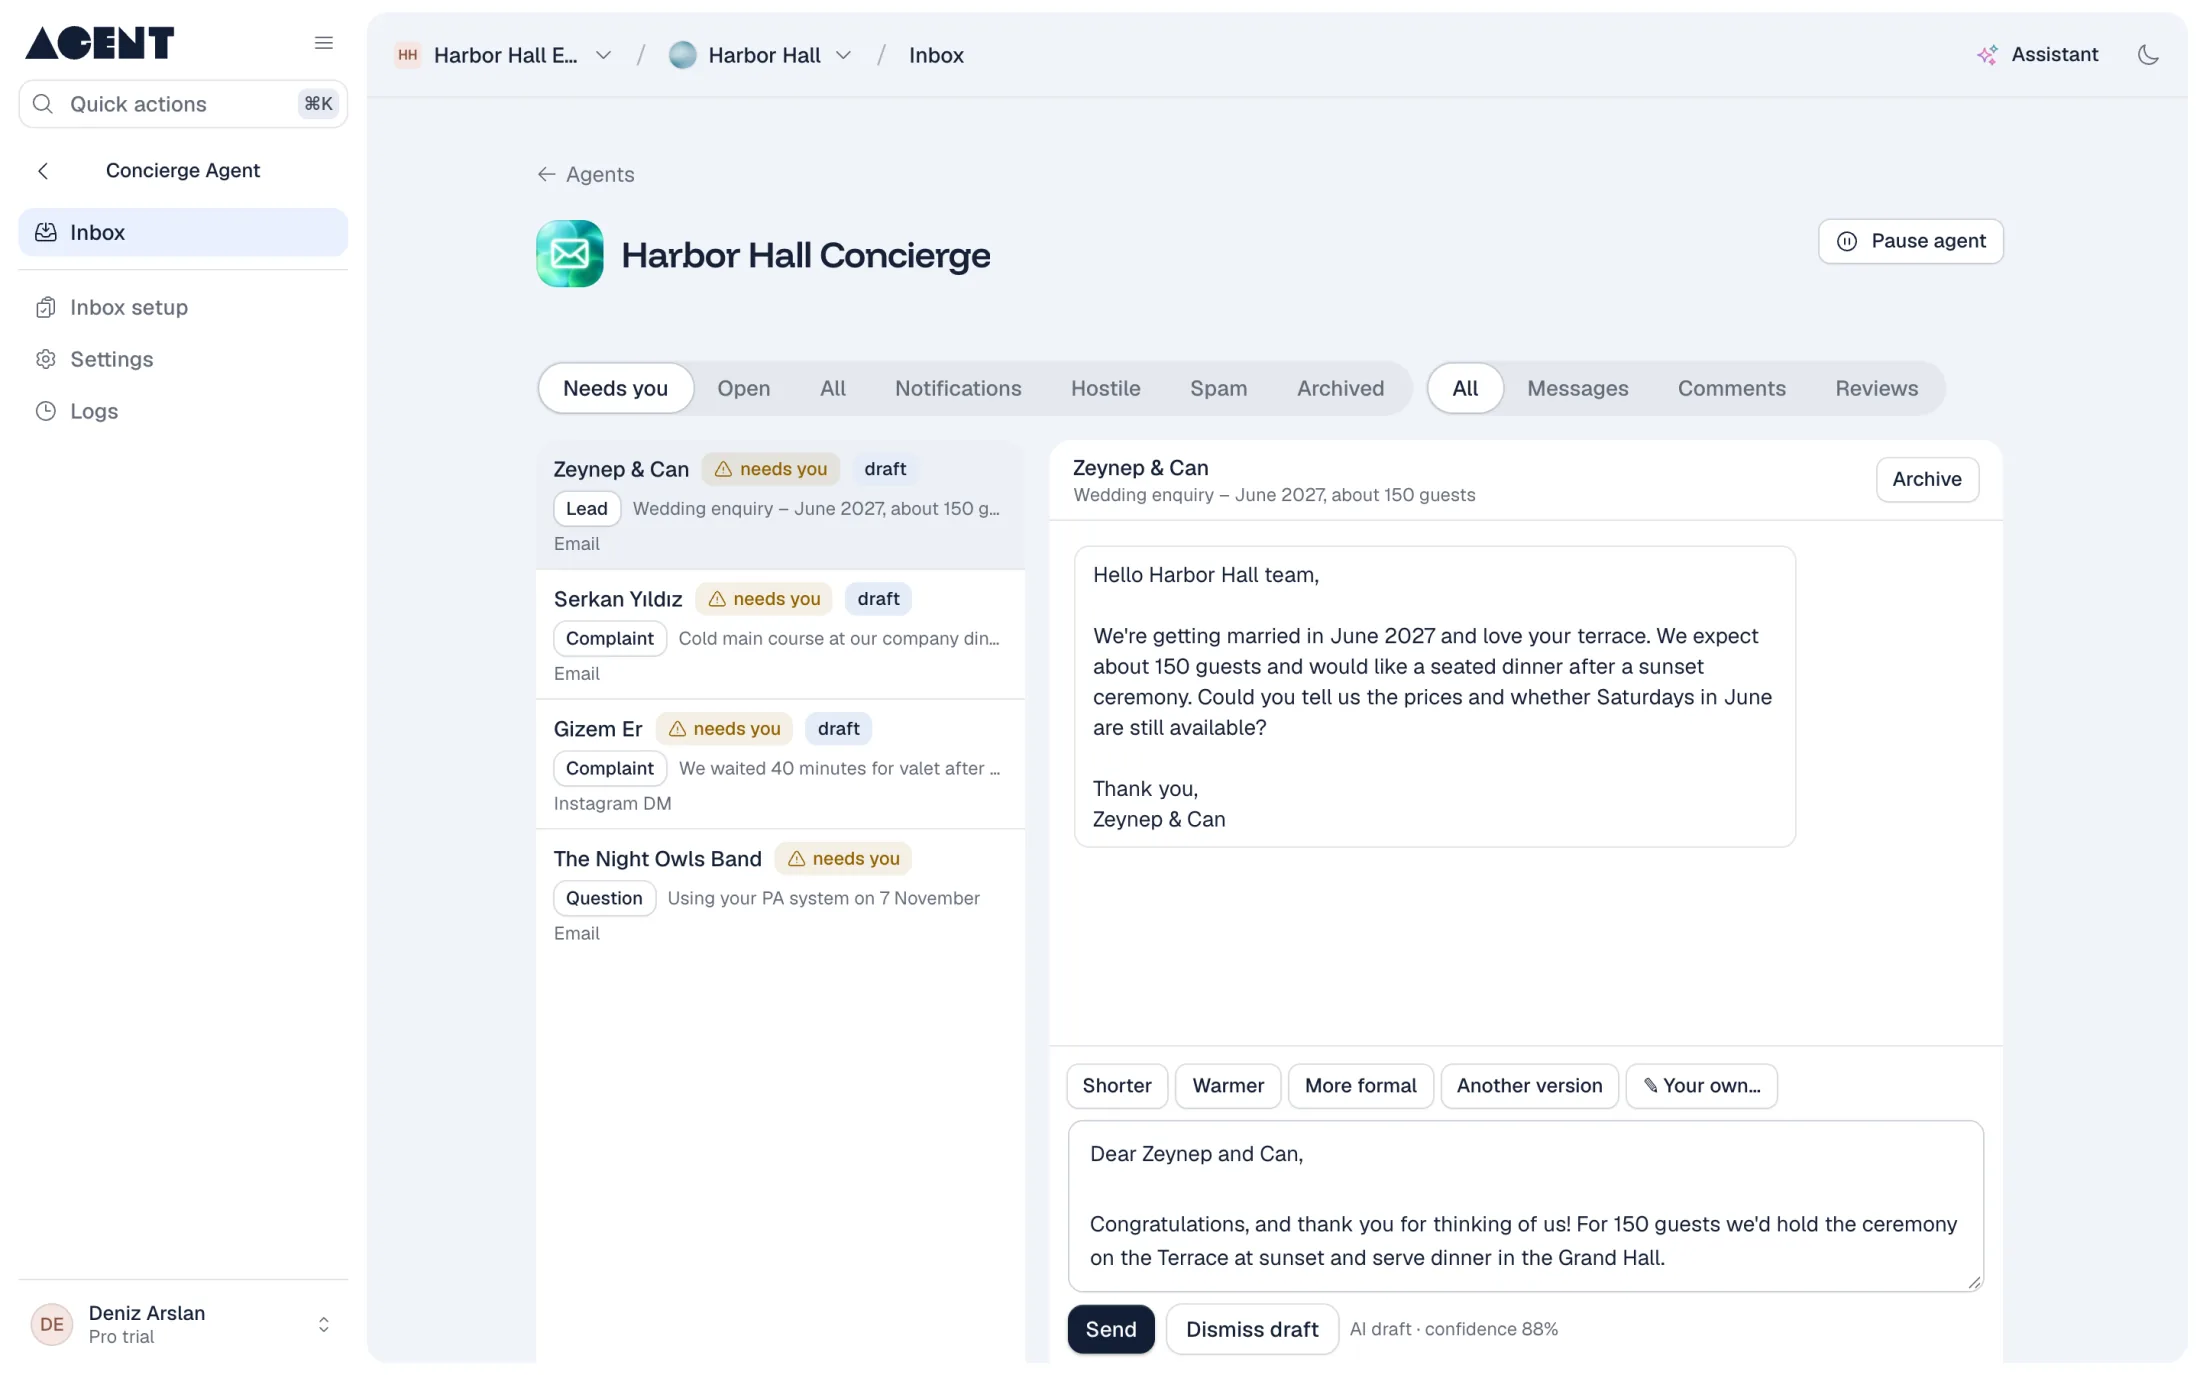The height and width of the screenshot is (1375, 2200).
Task: Collapse sidebar with hamburger menu icon
Action: (323, 43)
